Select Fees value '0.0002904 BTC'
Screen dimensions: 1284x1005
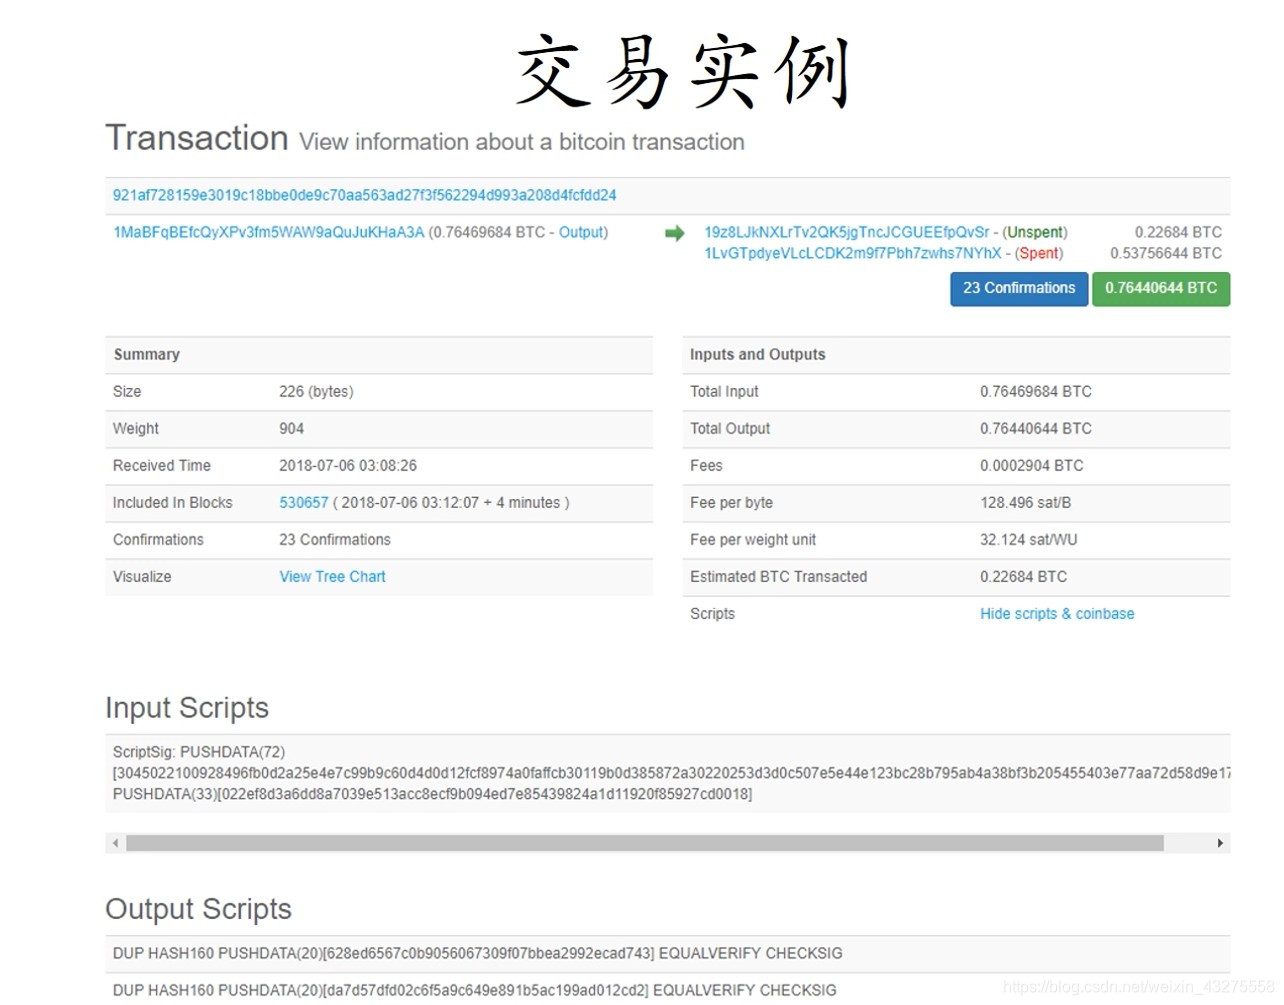(1032, 466)
